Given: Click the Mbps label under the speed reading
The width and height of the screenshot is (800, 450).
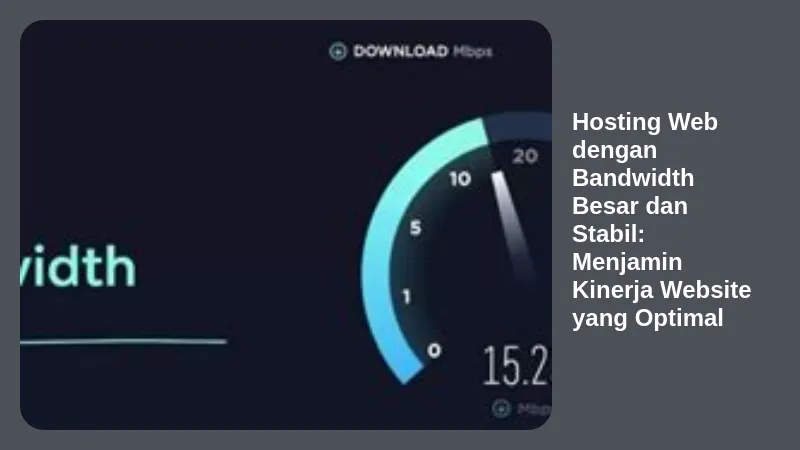Looking at the screenshot, I should (534, 409).
